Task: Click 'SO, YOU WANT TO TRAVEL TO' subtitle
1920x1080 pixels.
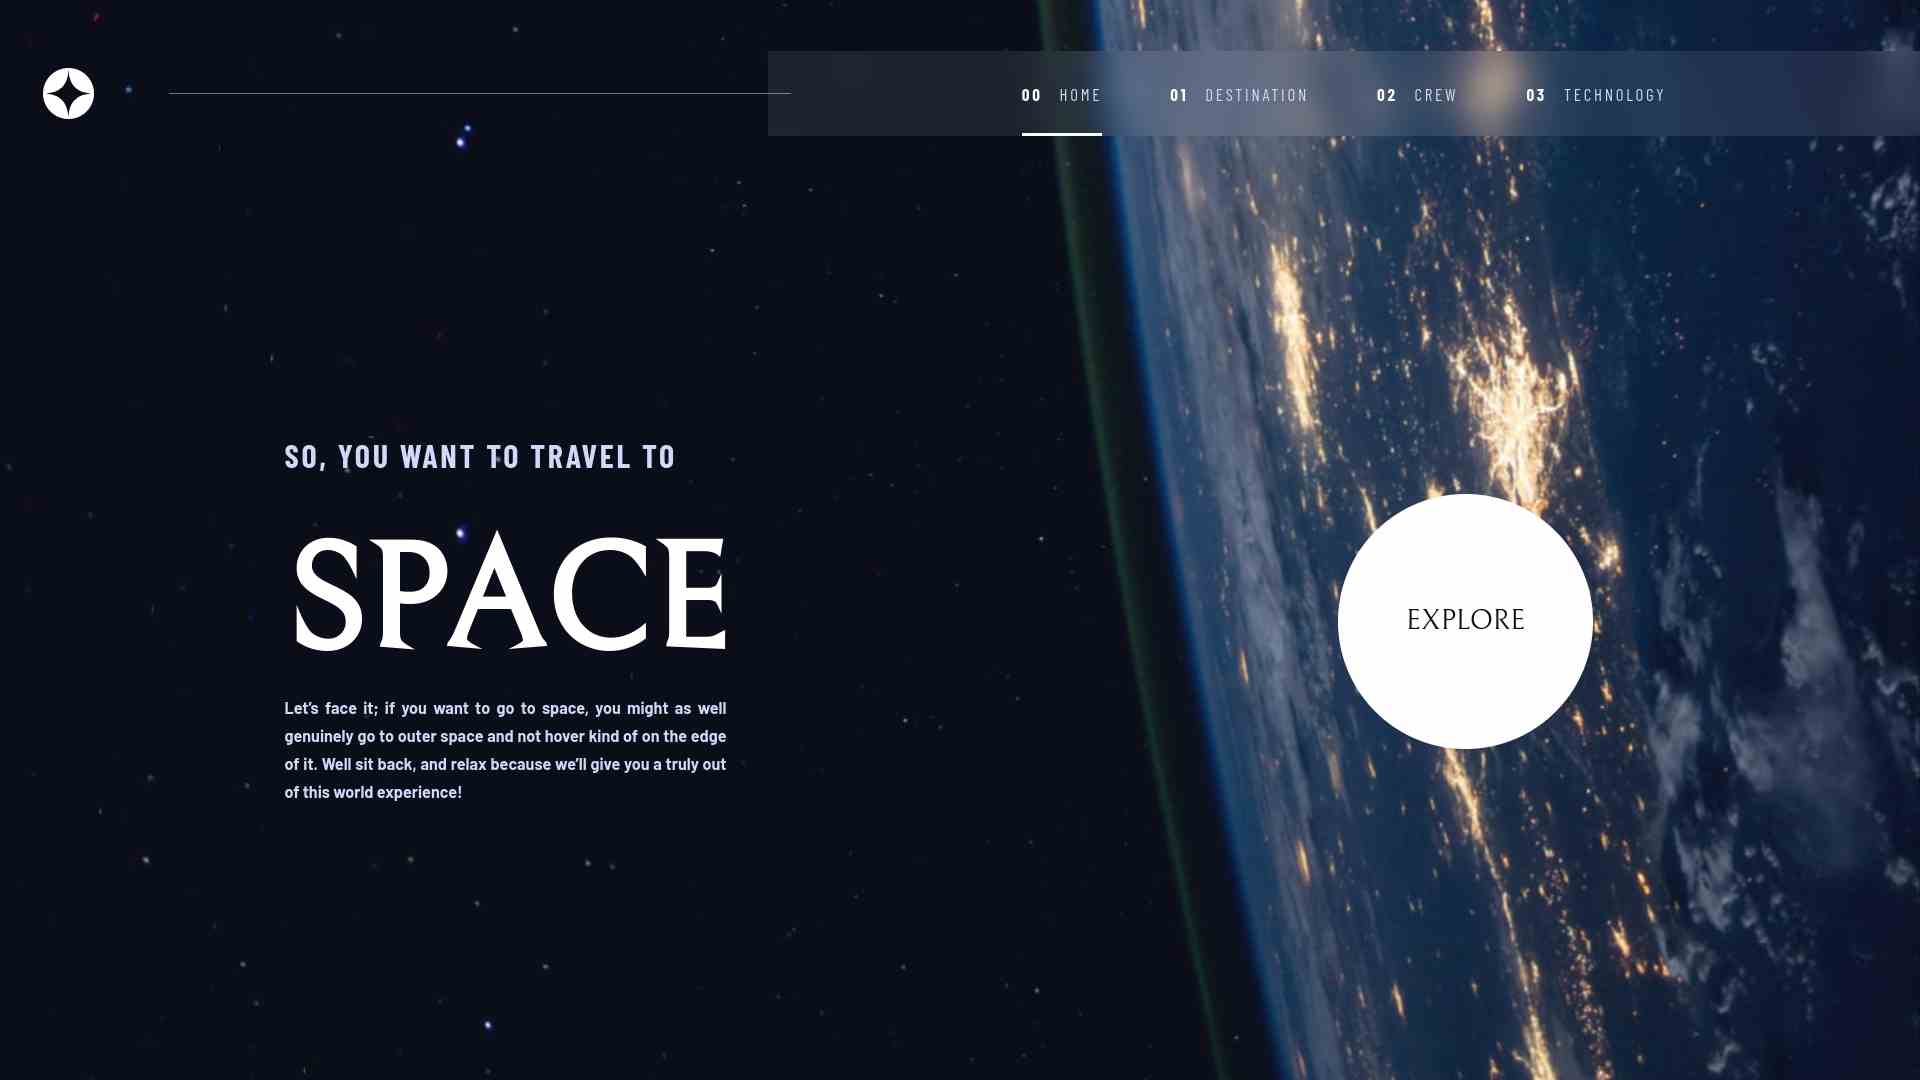Action: [480, 457]
